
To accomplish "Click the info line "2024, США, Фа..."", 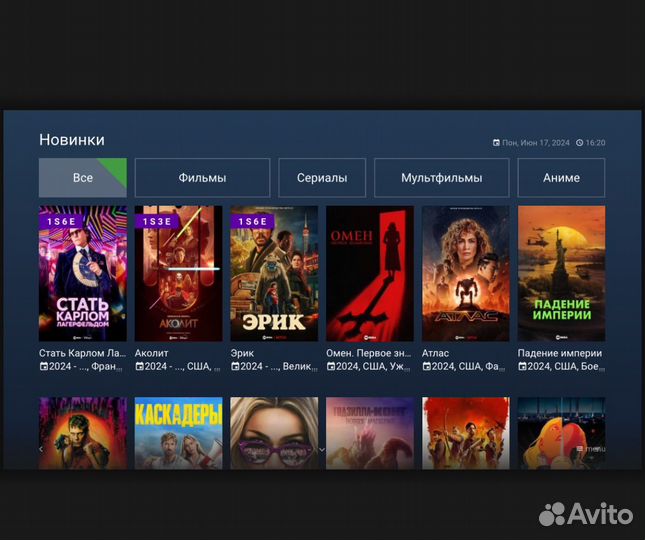I will click(x=468, y=366).
